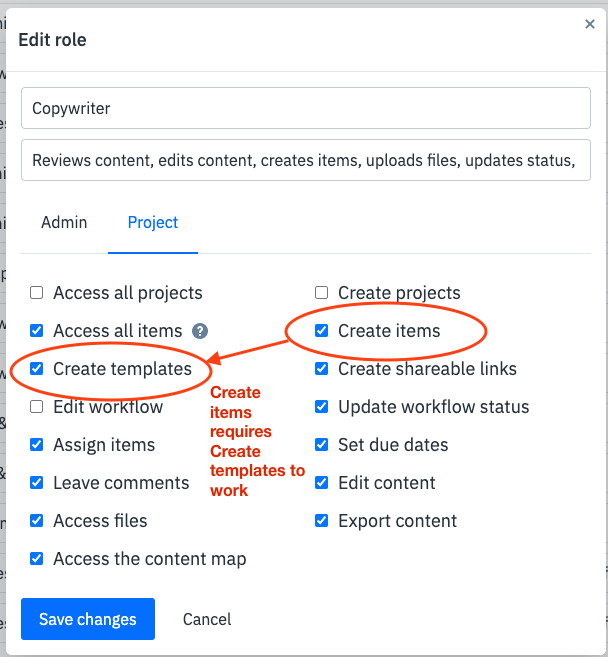Click the help icon beside Access all items
608x657 pixels.
200,331
